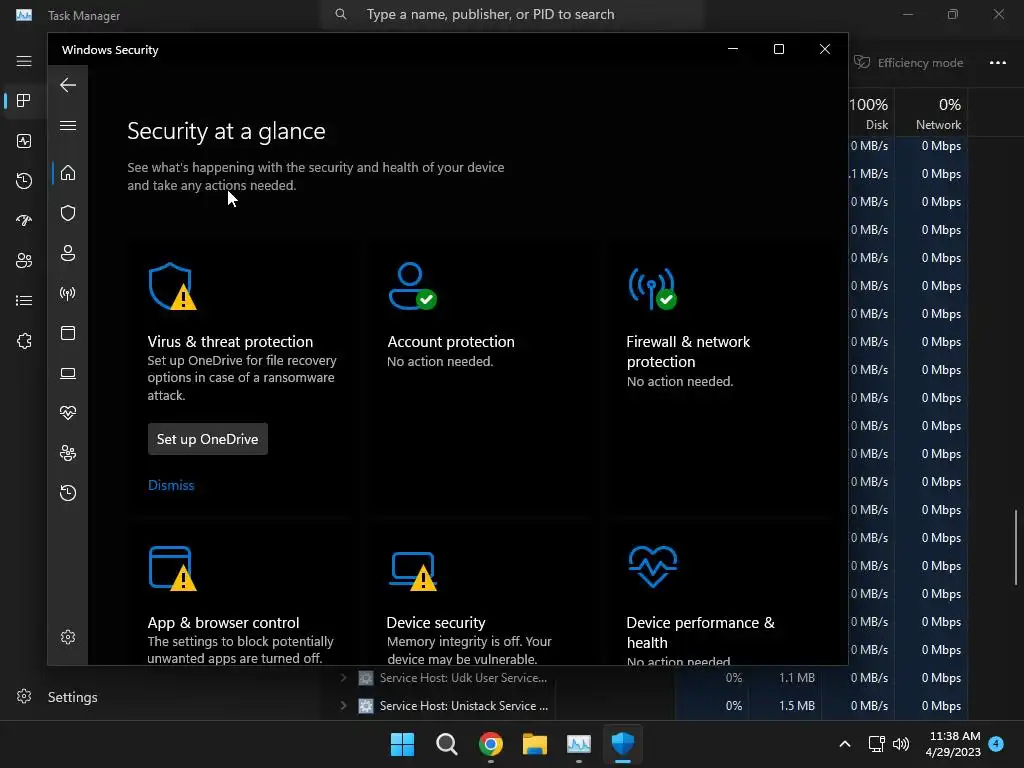Open taskbar Search
Viewport: 1024px width, 768px height.
(x=447, y=744)
